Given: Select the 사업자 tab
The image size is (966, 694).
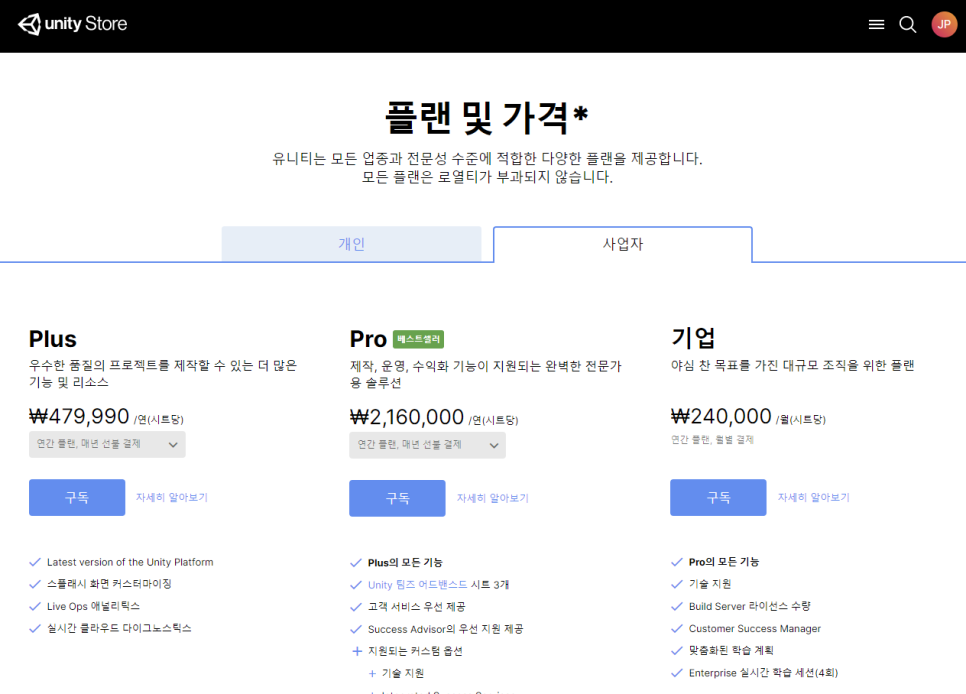Looking at the screenshot, I should [622, 244].
